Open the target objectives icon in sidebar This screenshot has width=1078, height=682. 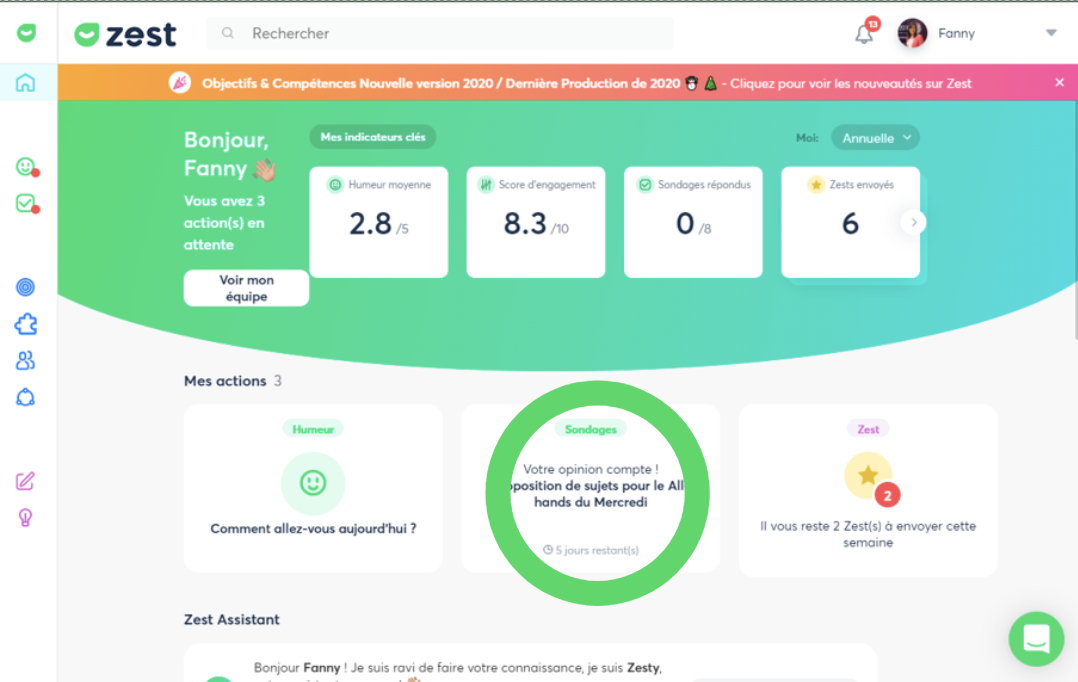pos(26,288)
